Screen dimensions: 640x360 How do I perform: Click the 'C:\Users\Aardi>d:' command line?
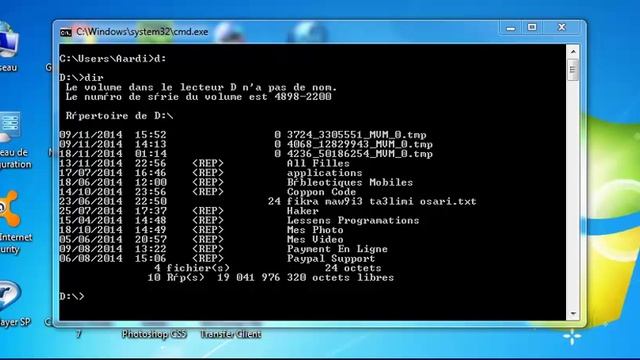113,59
